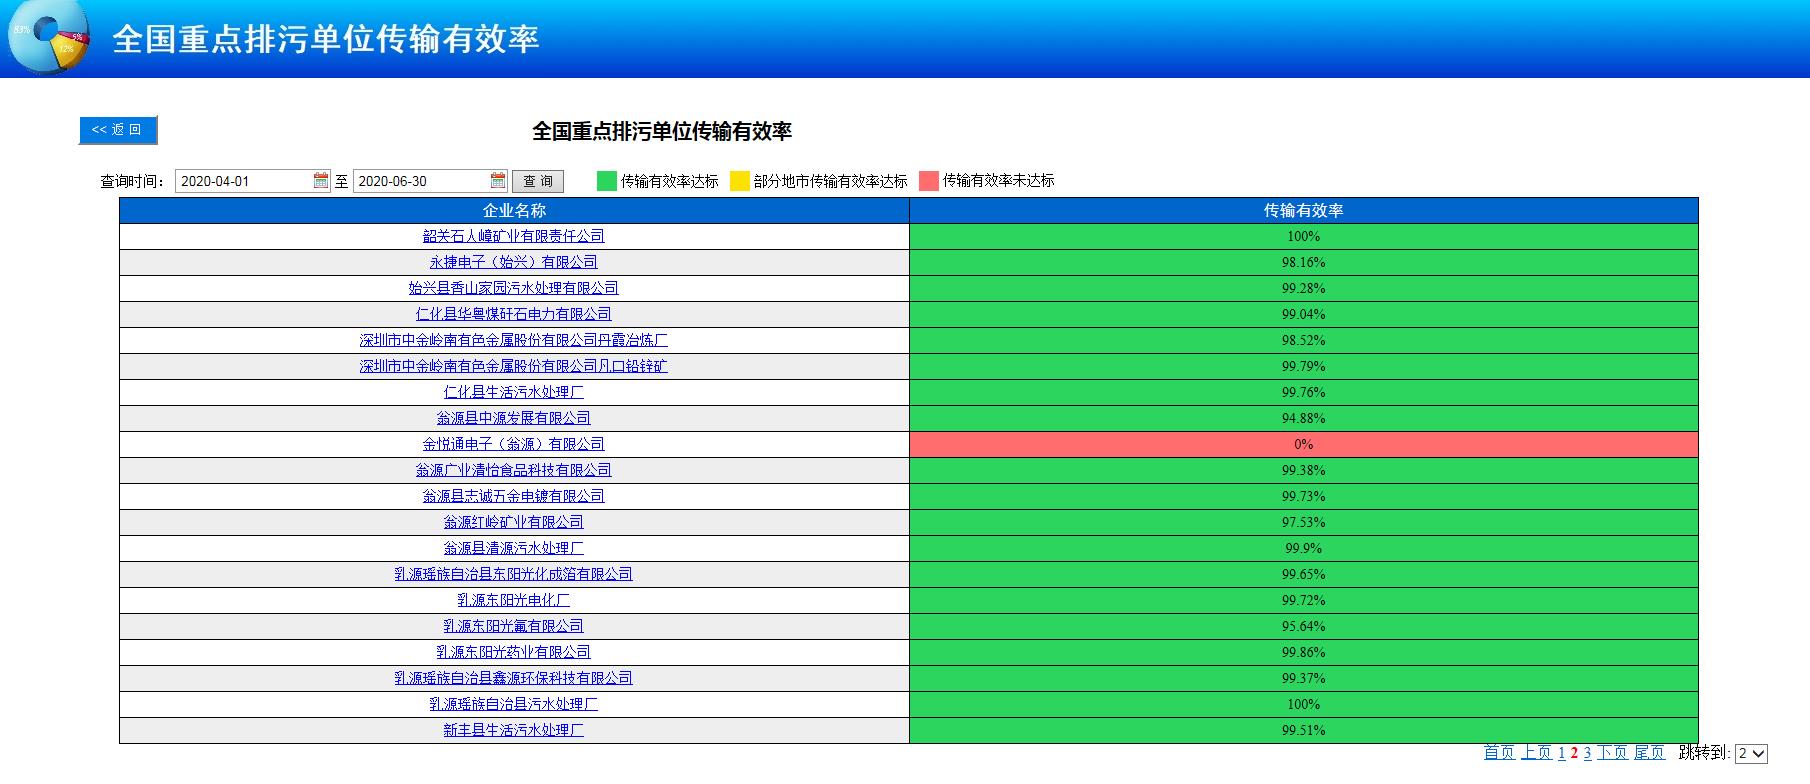This screenshot has height=784, width=1810.
Task: Open 韶关石人嶂矿业有限责任公司 link
Action: (x=514, y=236)
